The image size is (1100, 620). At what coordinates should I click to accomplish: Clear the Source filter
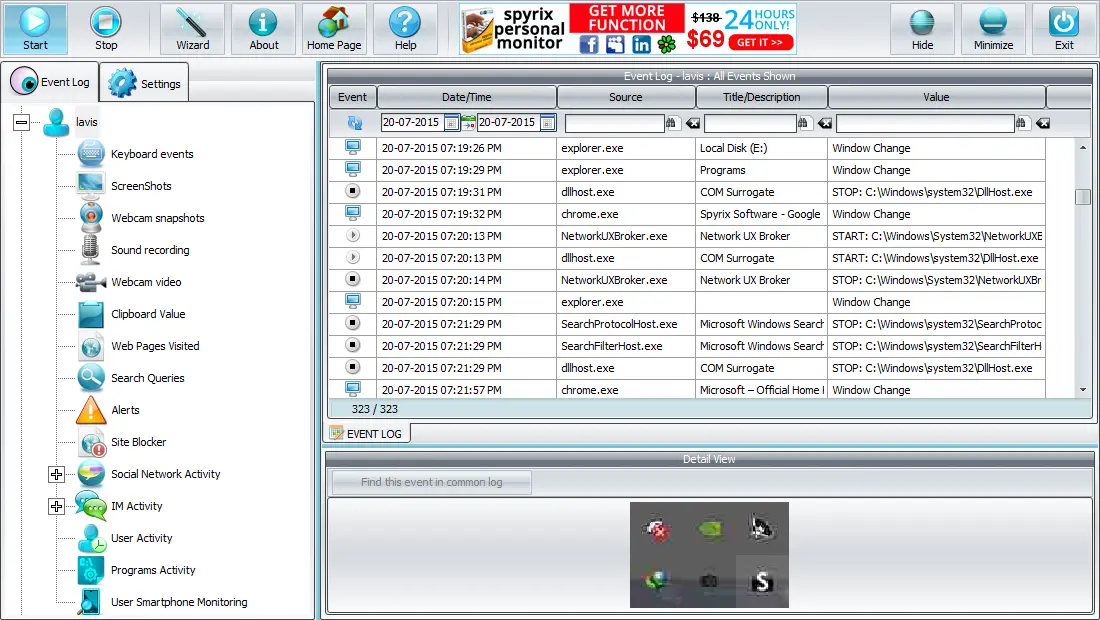(693, 123)
